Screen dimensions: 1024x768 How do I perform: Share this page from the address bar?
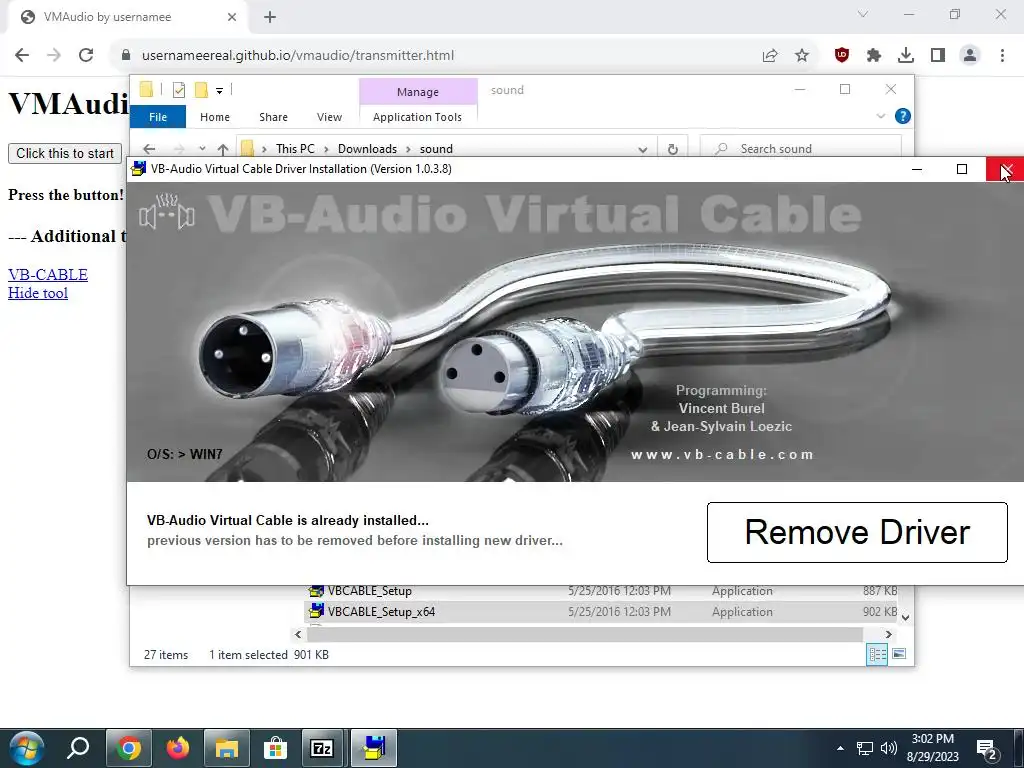click(x=770, y=56)
